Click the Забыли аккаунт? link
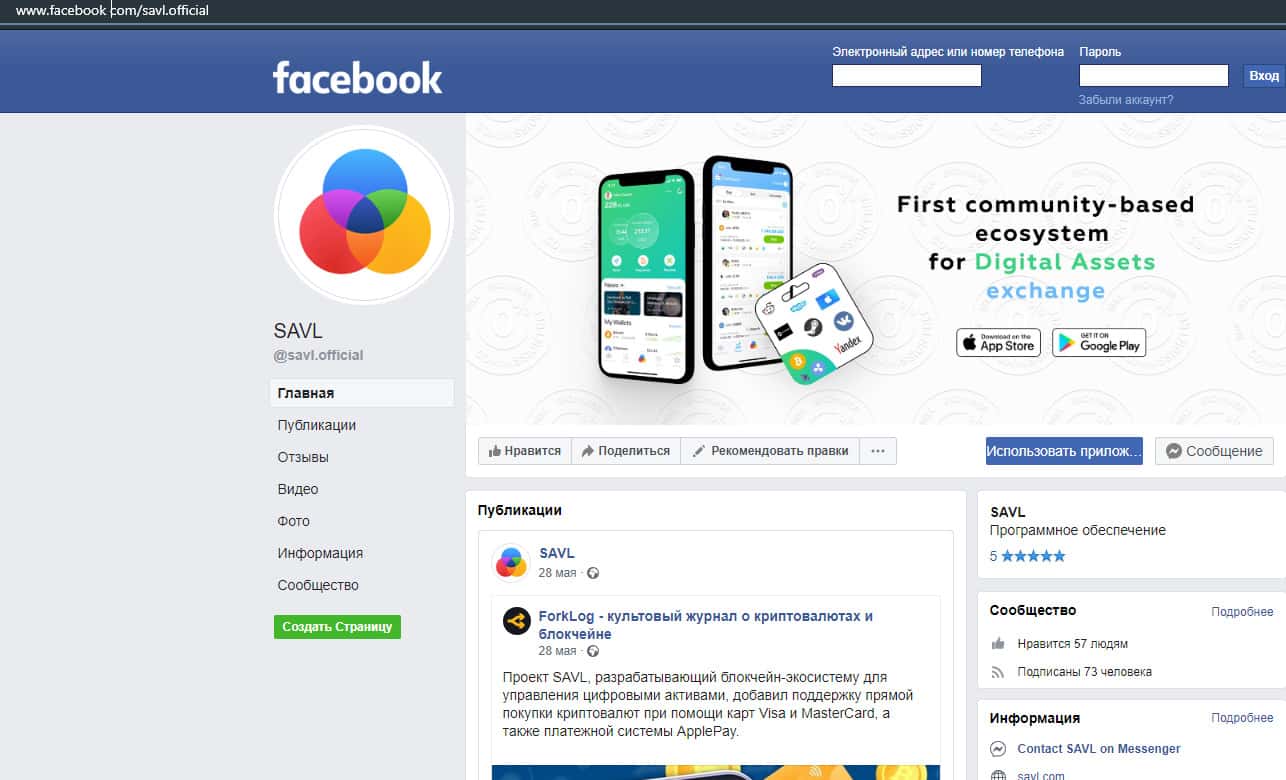The image size is (1286, 780). pyautogui.click(x=1126, y=100)
